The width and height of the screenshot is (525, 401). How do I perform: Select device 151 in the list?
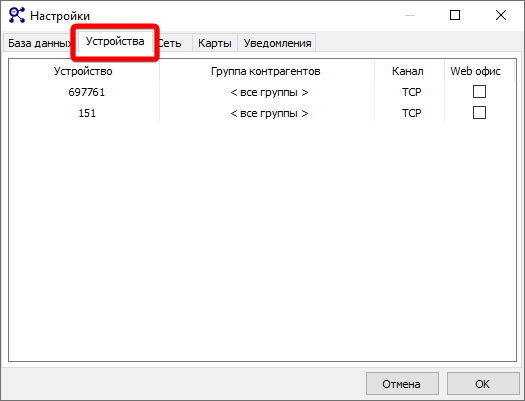click(86, 113)
